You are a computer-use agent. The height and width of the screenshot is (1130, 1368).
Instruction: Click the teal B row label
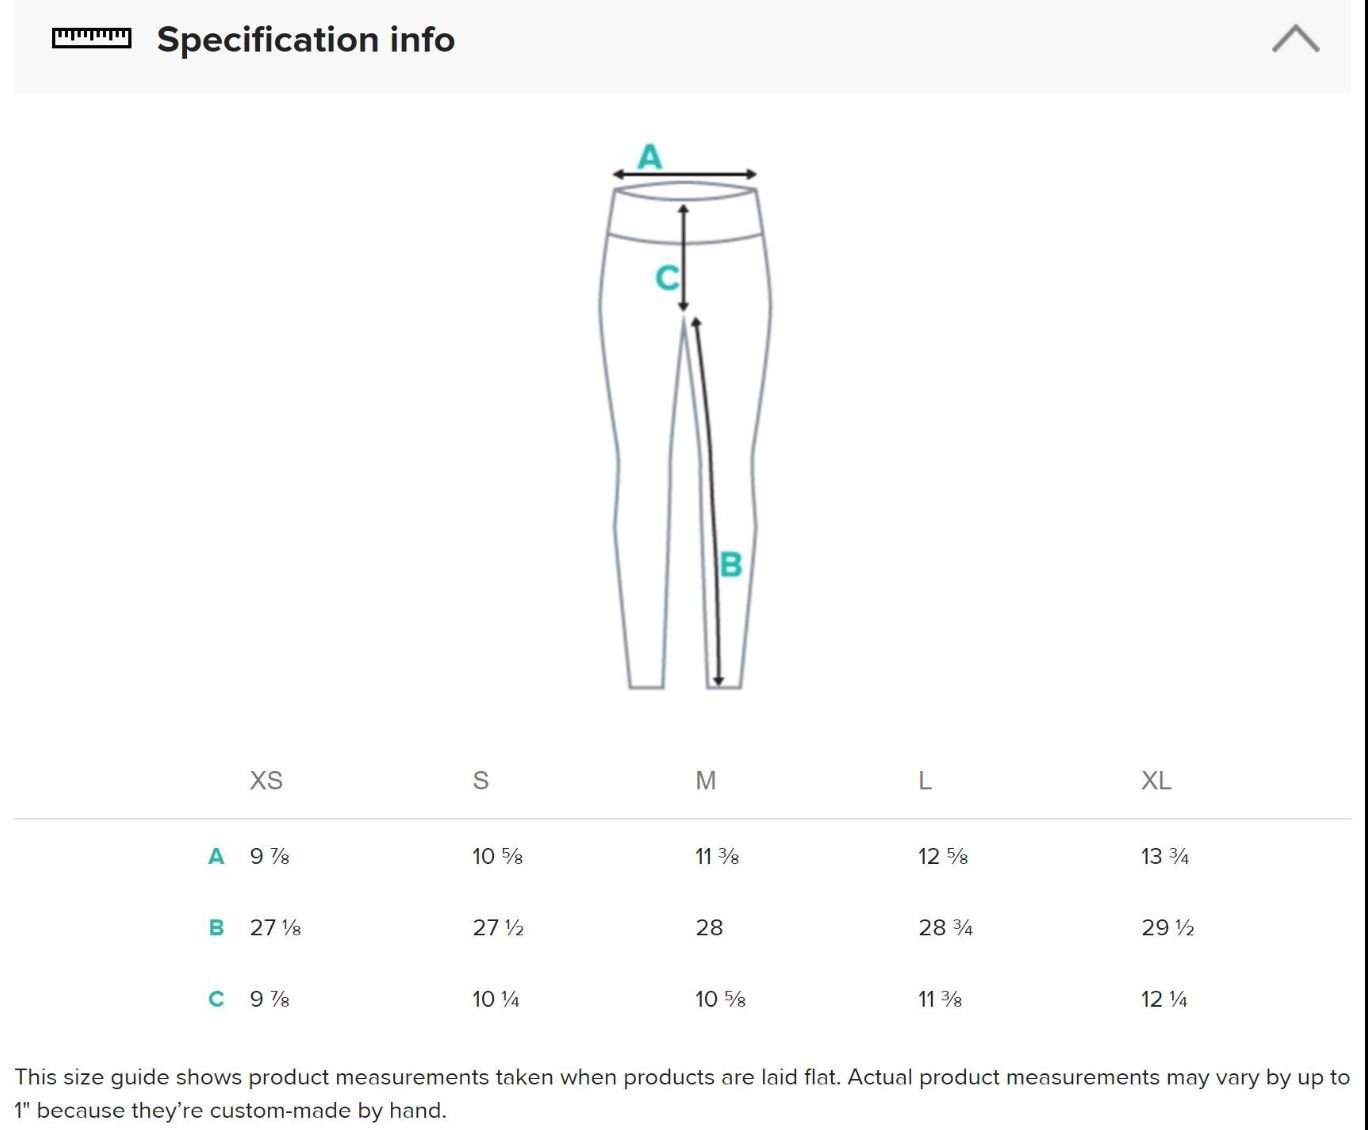pyautogui.click(x=216, y=928)
